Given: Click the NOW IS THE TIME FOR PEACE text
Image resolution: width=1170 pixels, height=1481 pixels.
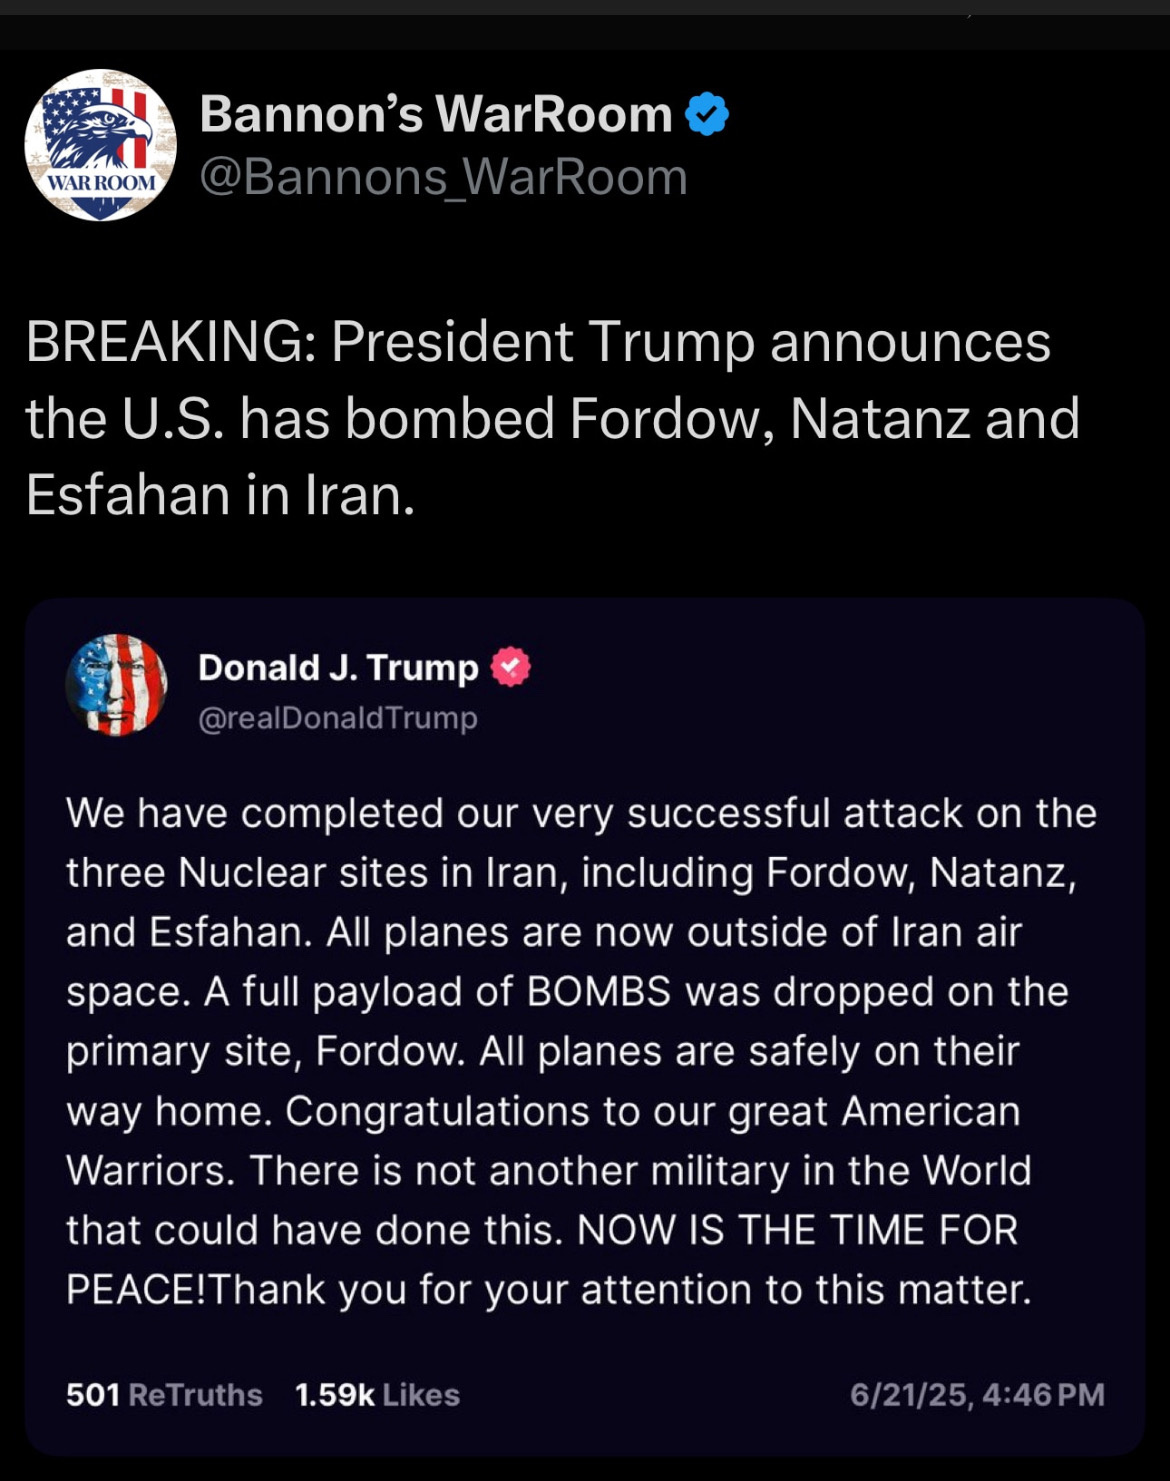Looking at the screenshot, I should tap(542, 1259).
